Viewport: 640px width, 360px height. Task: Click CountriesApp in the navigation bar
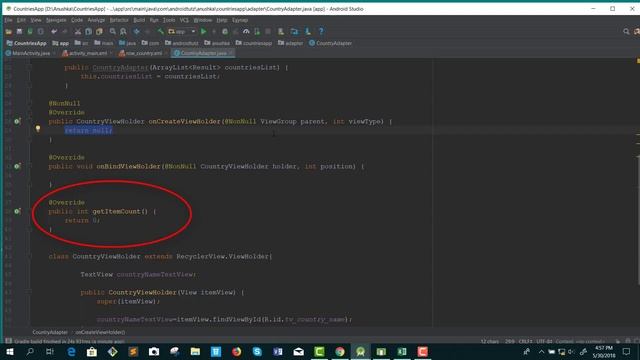click(x=27, y=43)
